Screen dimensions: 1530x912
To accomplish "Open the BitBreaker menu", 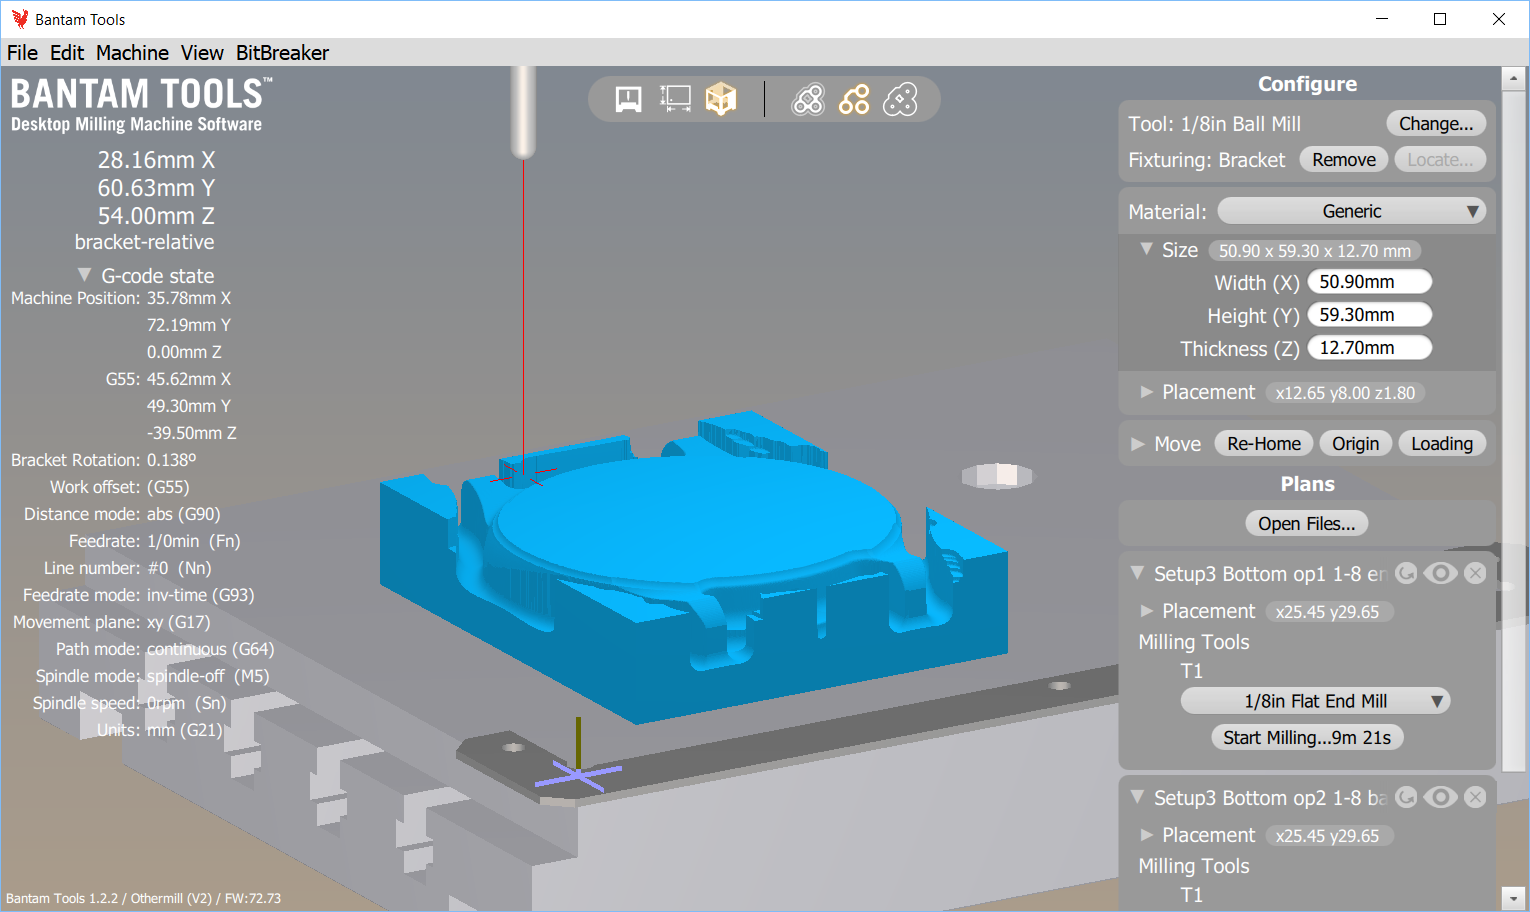I will pyautogui.click(x=282, y=52).
